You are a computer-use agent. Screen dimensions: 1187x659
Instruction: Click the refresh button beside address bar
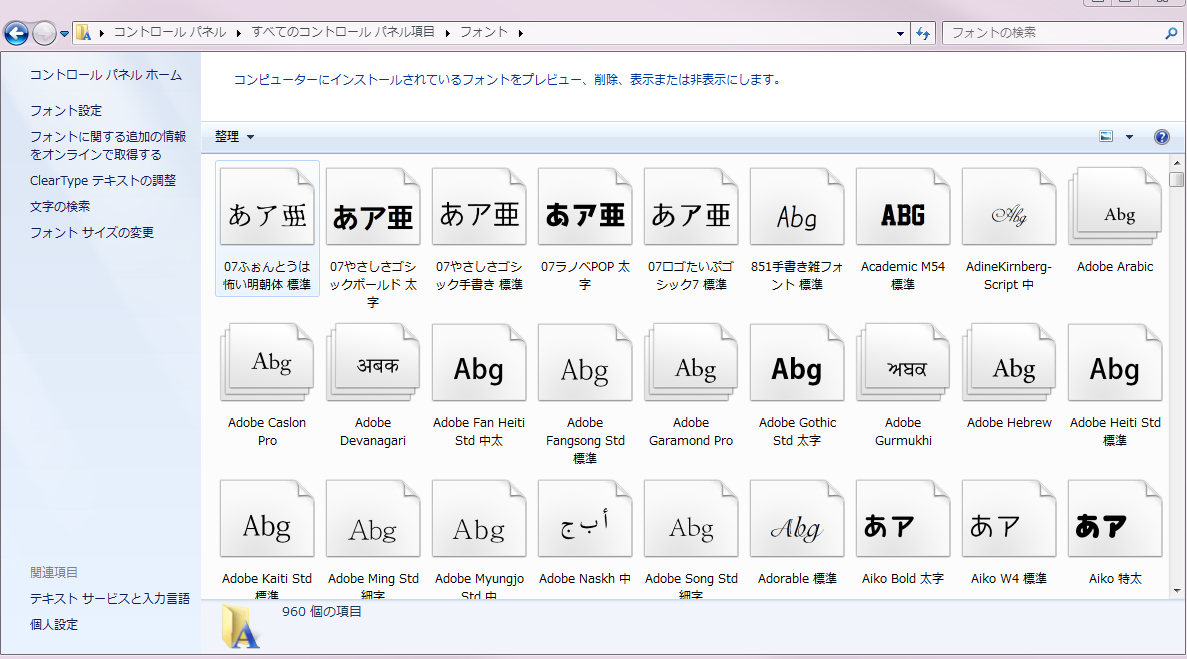pos(923,33)
